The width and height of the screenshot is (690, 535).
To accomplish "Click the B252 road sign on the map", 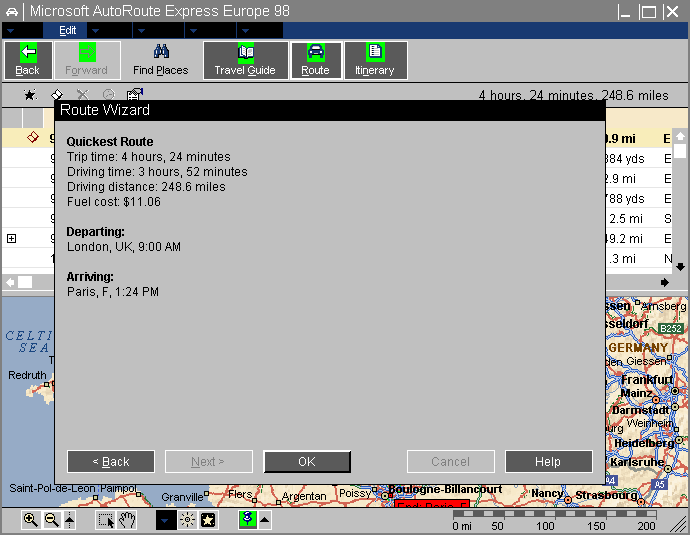I will tap(671, 328).
